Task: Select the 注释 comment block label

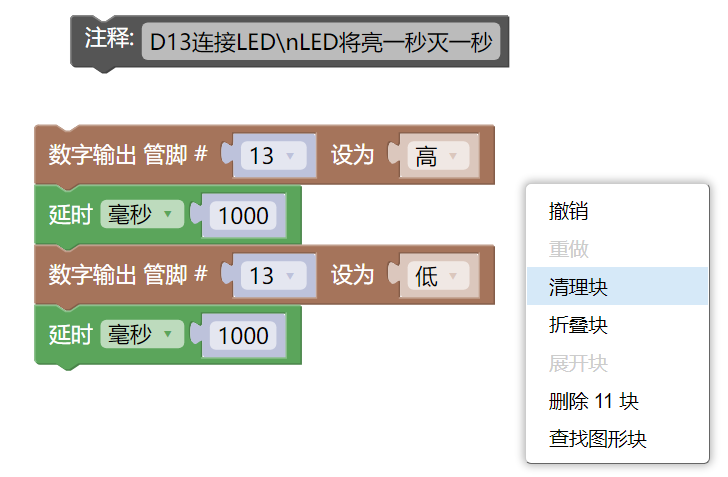Action: coord(109,39)
